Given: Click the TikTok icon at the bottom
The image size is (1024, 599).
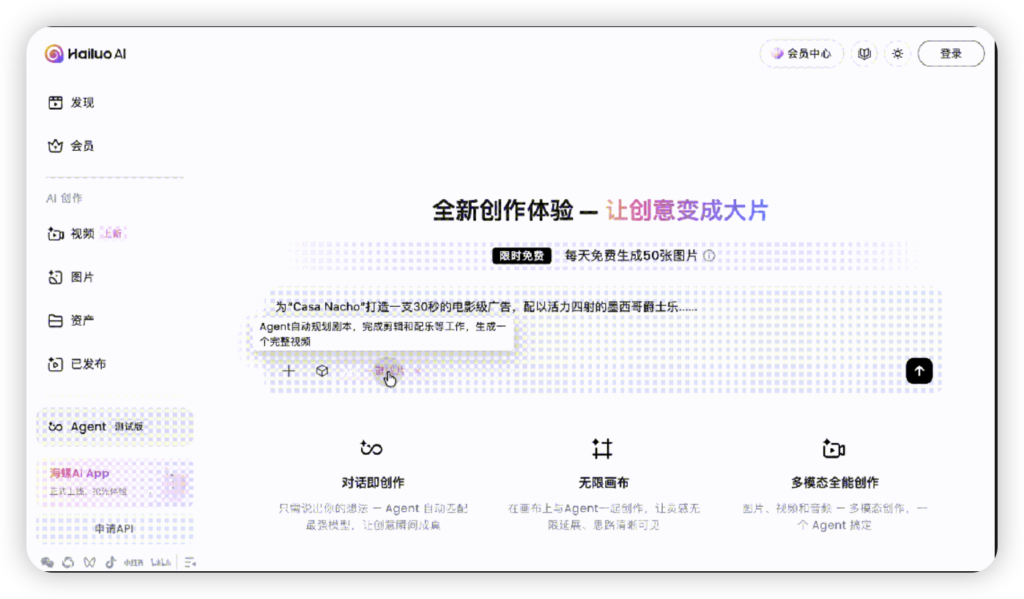Looking at the screenshot, I should pos(111,562).
